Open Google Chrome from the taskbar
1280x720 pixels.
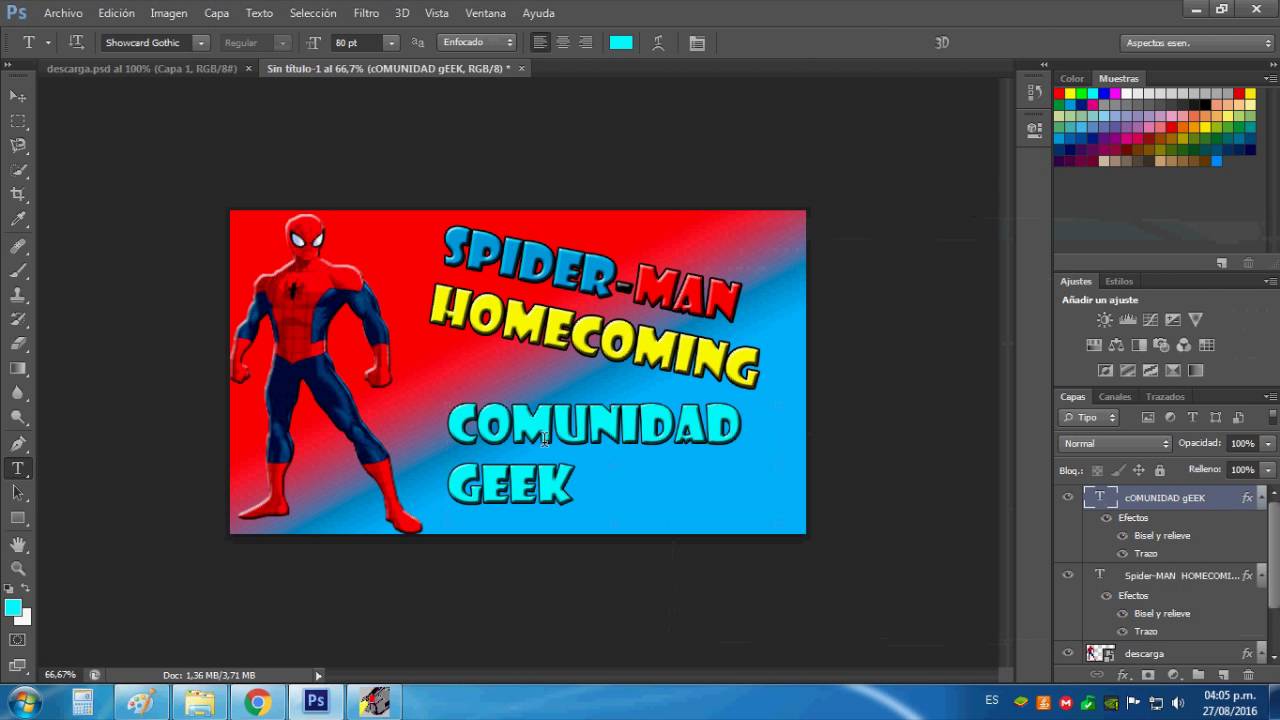tap(257, 703)
